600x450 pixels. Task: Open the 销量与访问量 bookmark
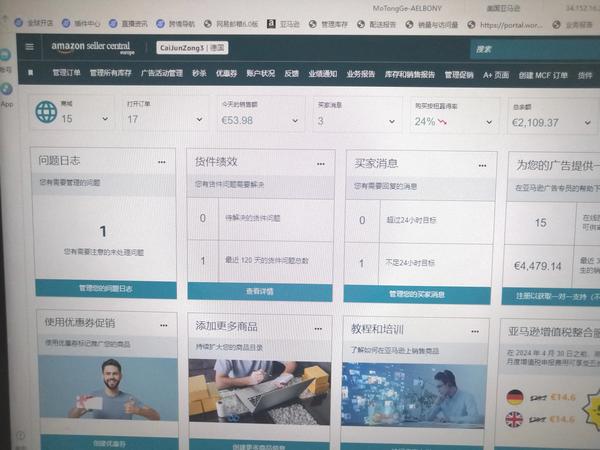click(432, 24)
